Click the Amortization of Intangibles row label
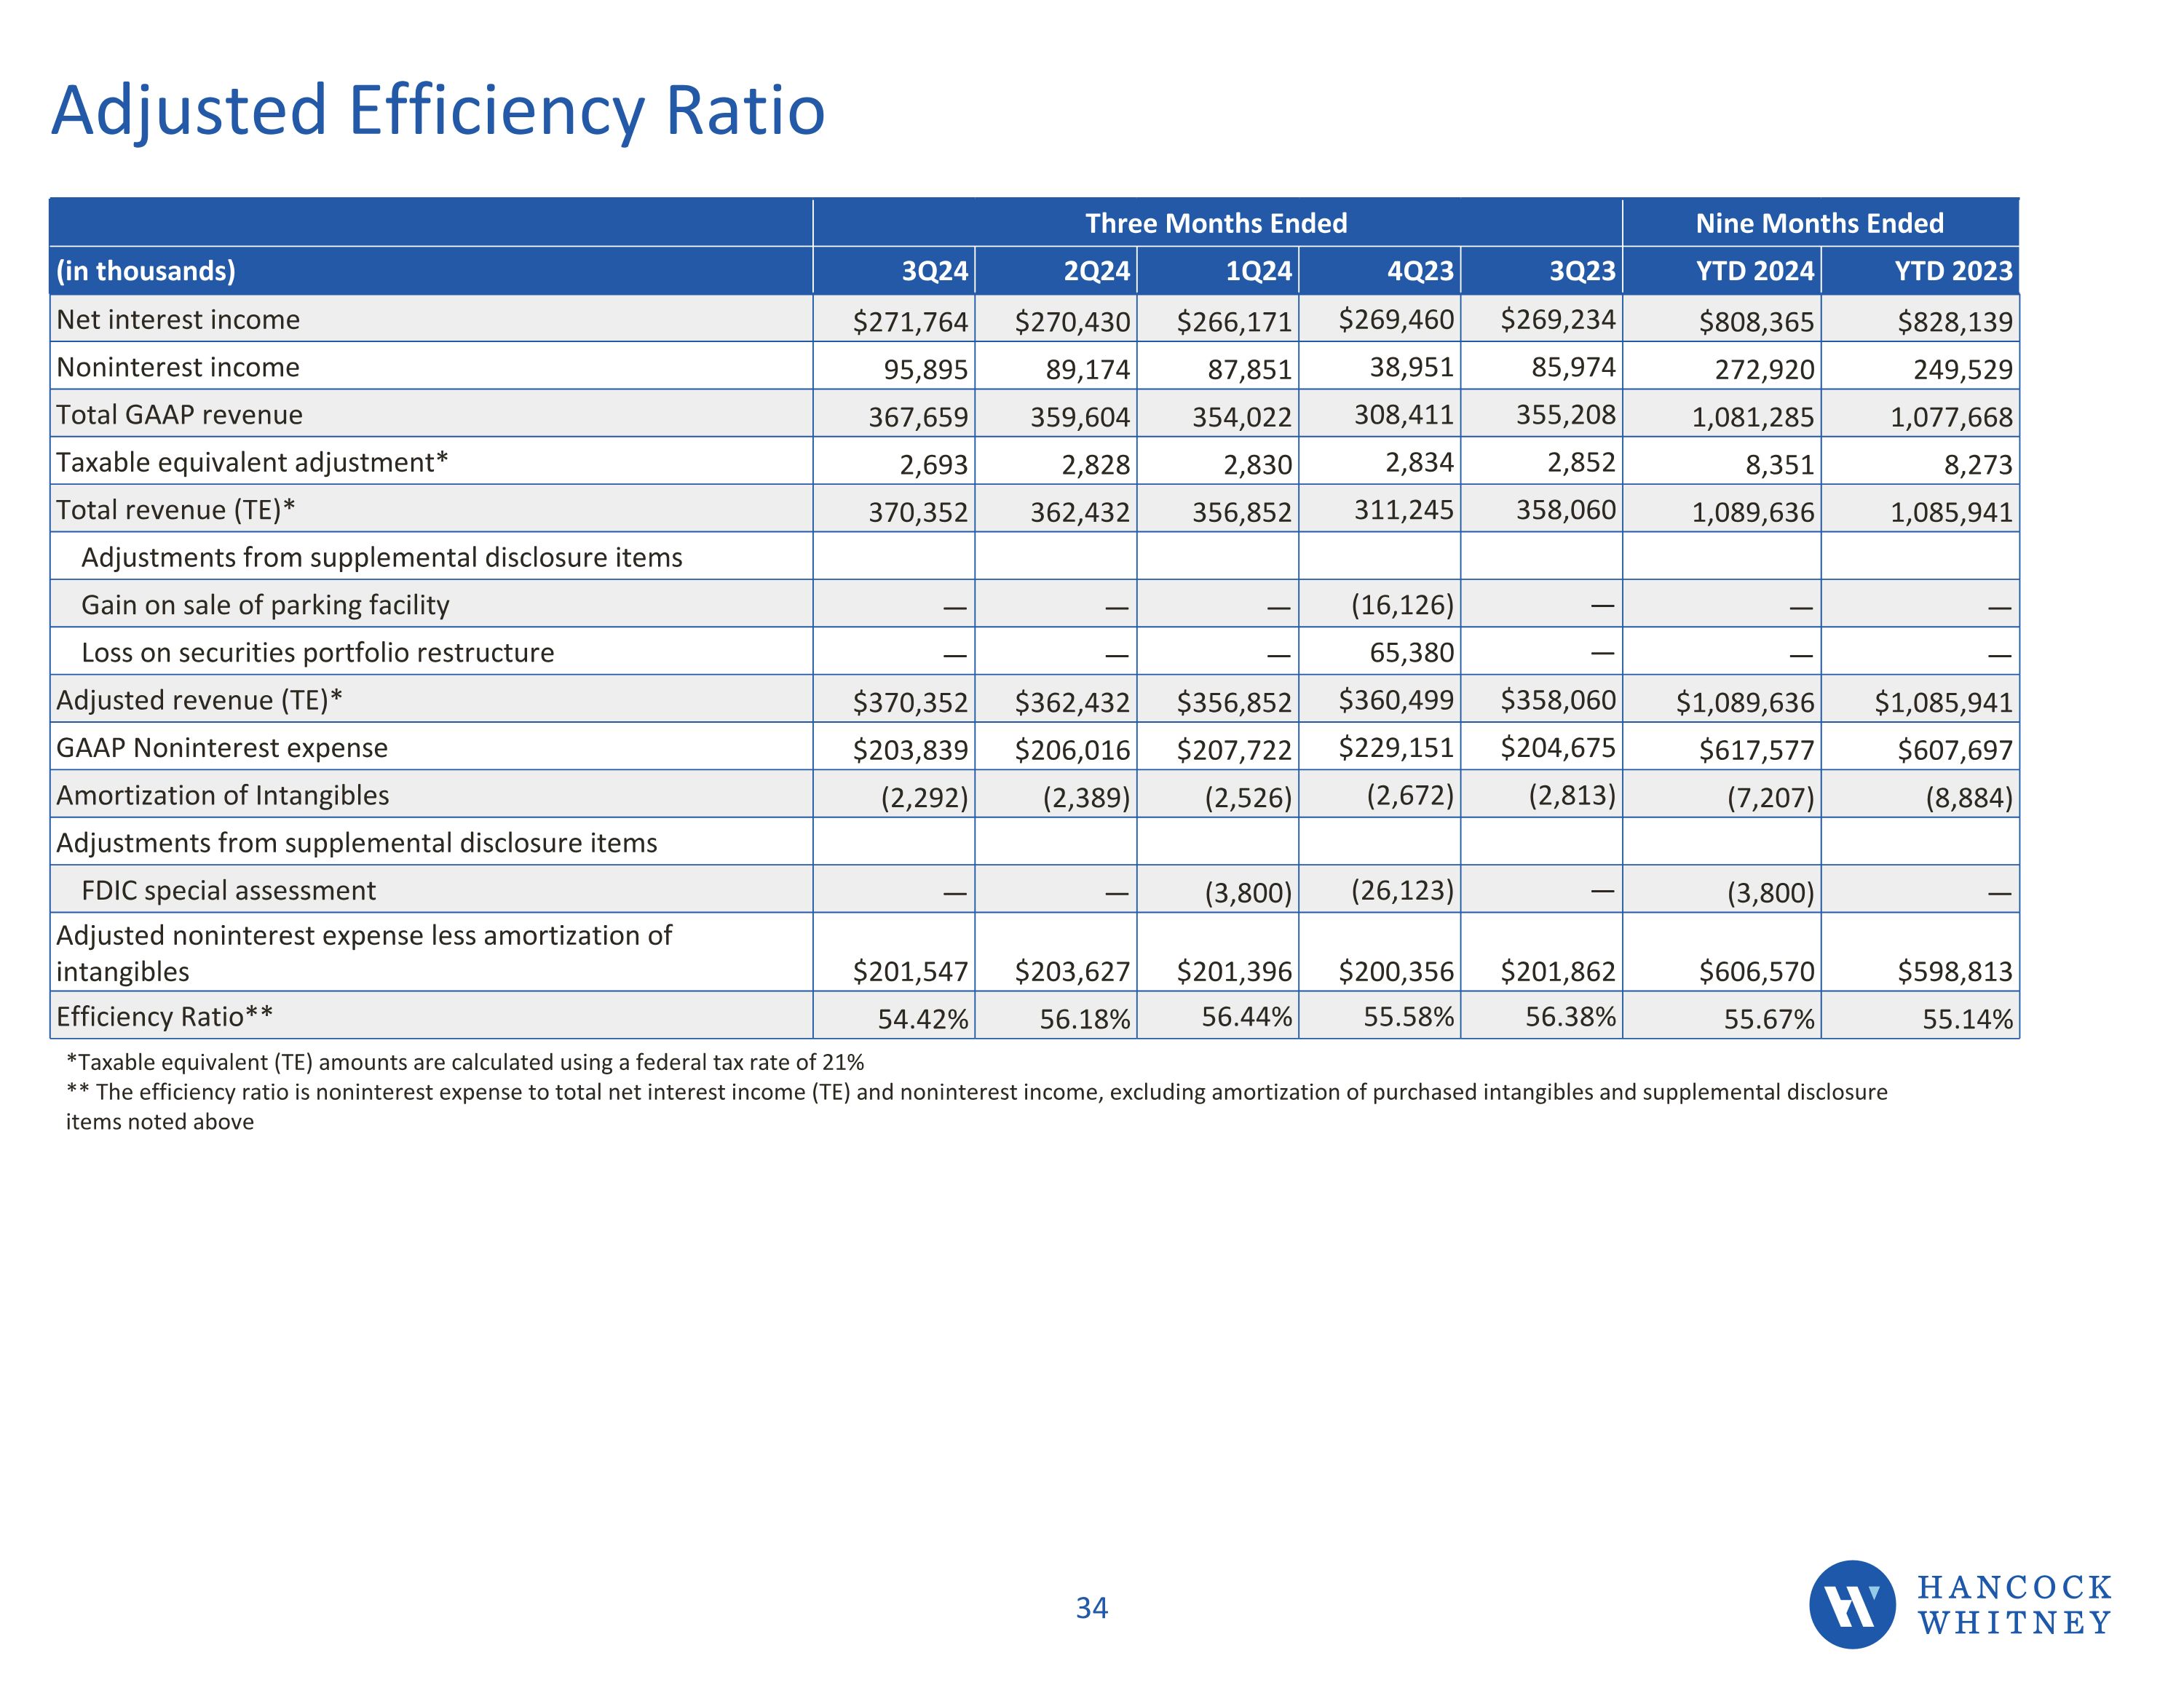This screenshot has height=1685, width=2184. coord(222,795)
